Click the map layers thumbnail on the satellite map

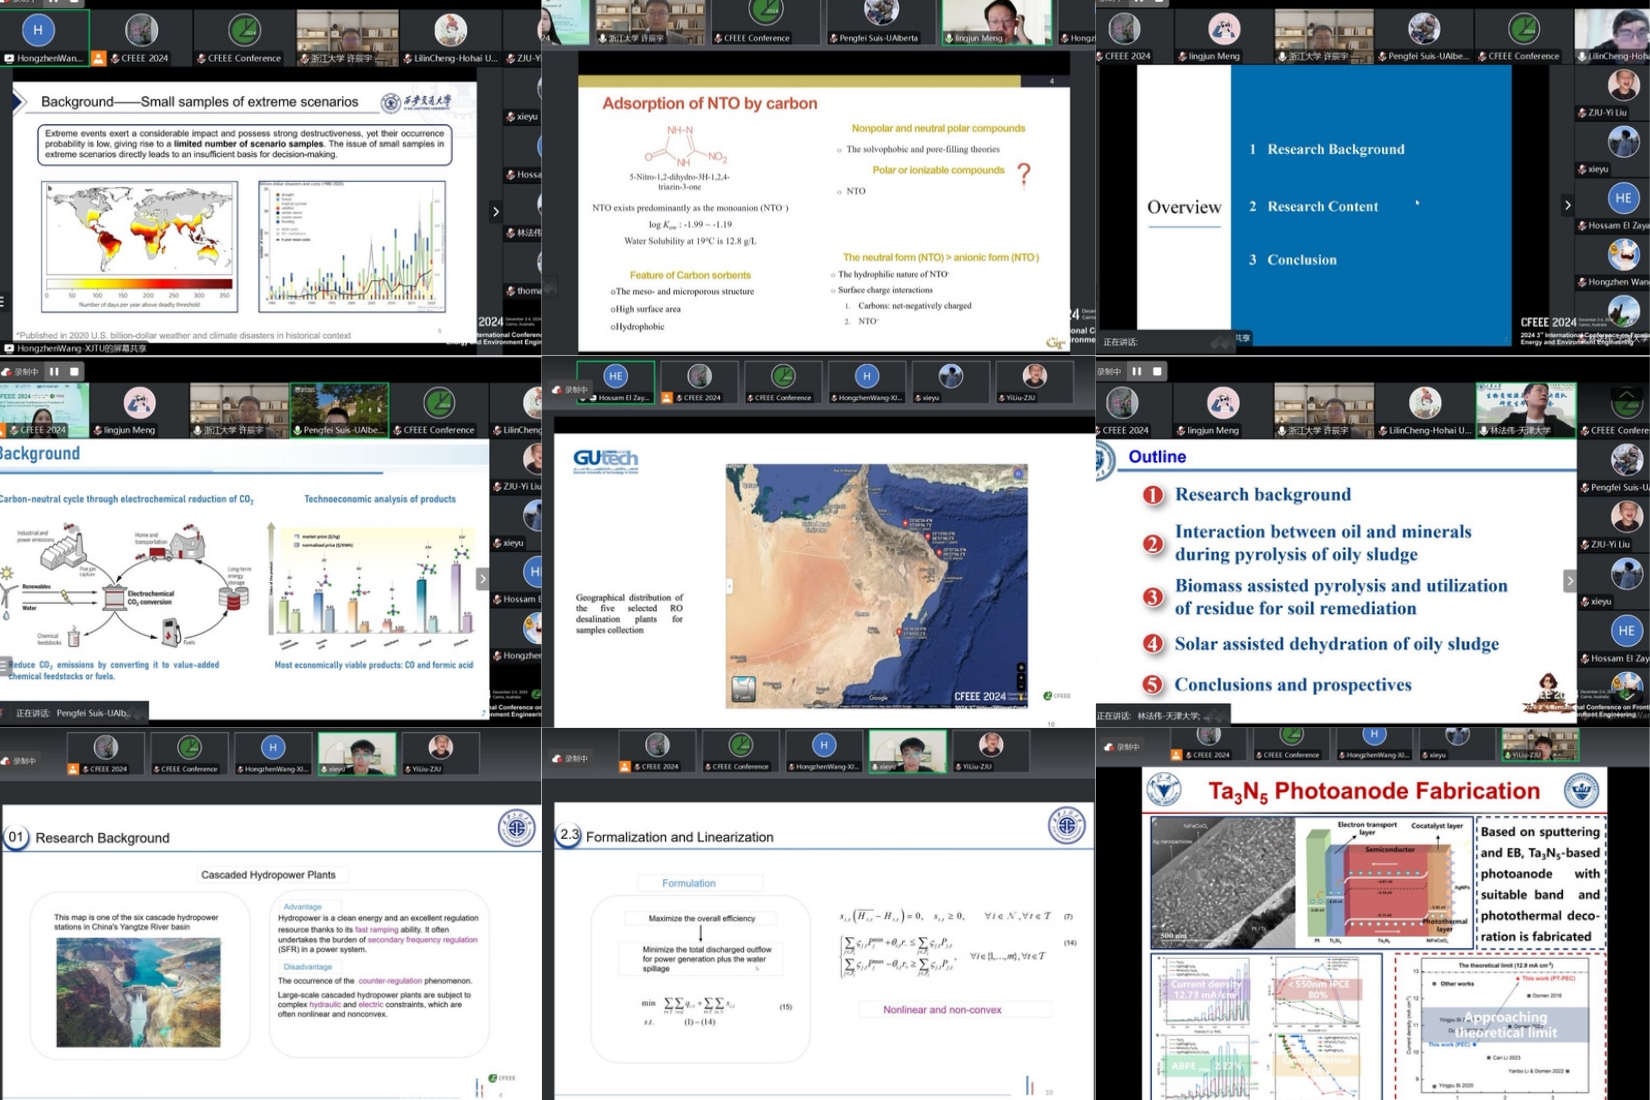point(743,689)
